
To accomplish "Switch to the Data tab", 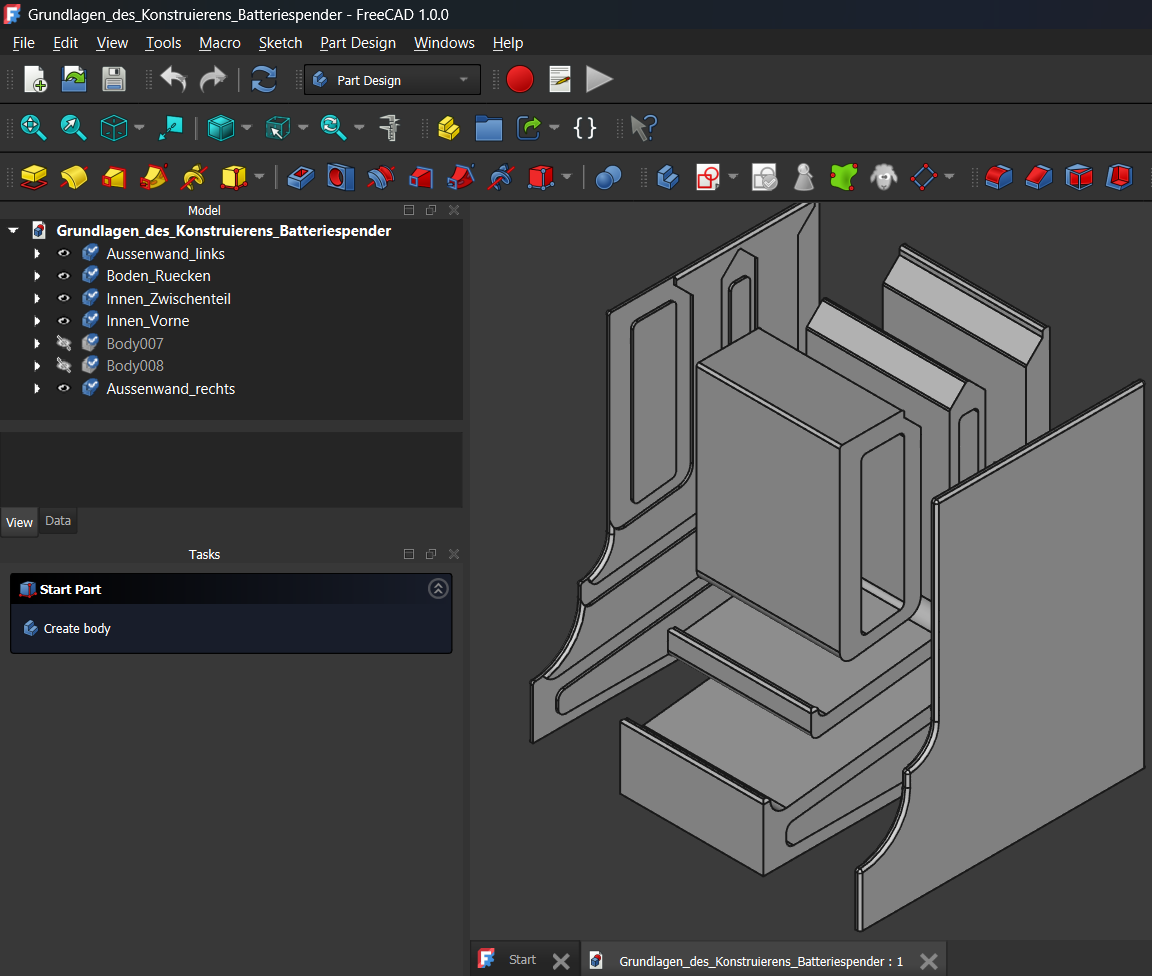I will 57,520.
